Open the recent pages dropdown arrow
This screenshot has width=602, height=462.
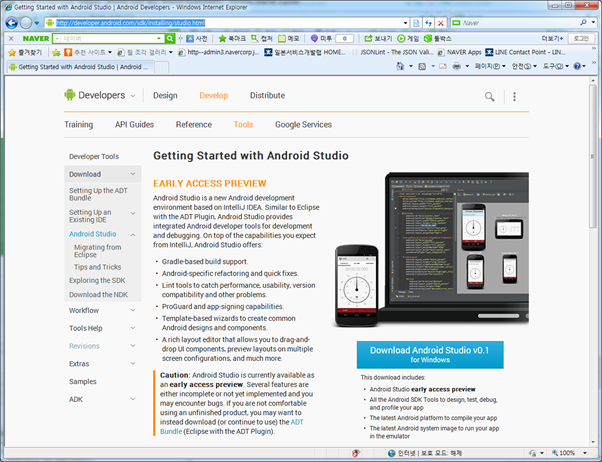[x=37, y=23]
